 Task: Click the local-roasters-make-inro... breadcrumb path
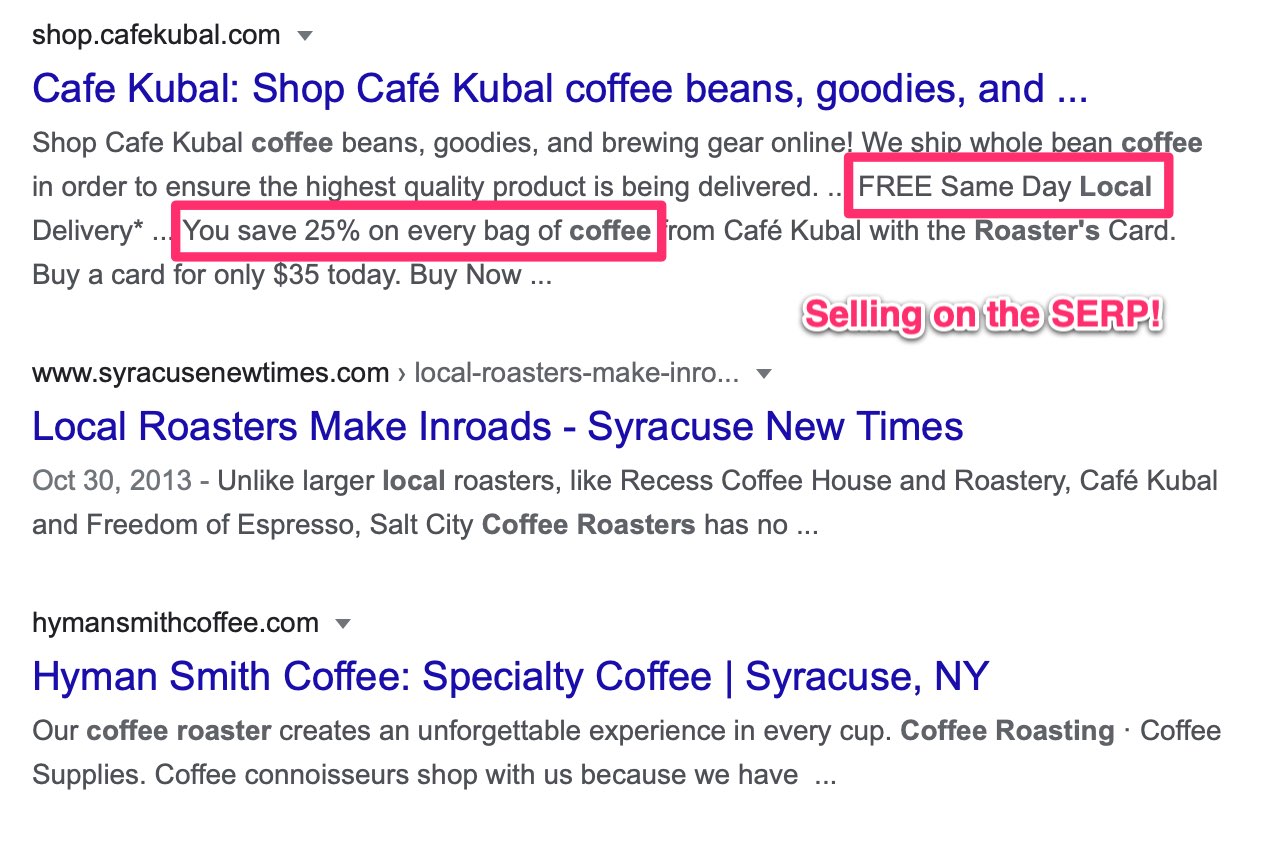coord(576,374)
